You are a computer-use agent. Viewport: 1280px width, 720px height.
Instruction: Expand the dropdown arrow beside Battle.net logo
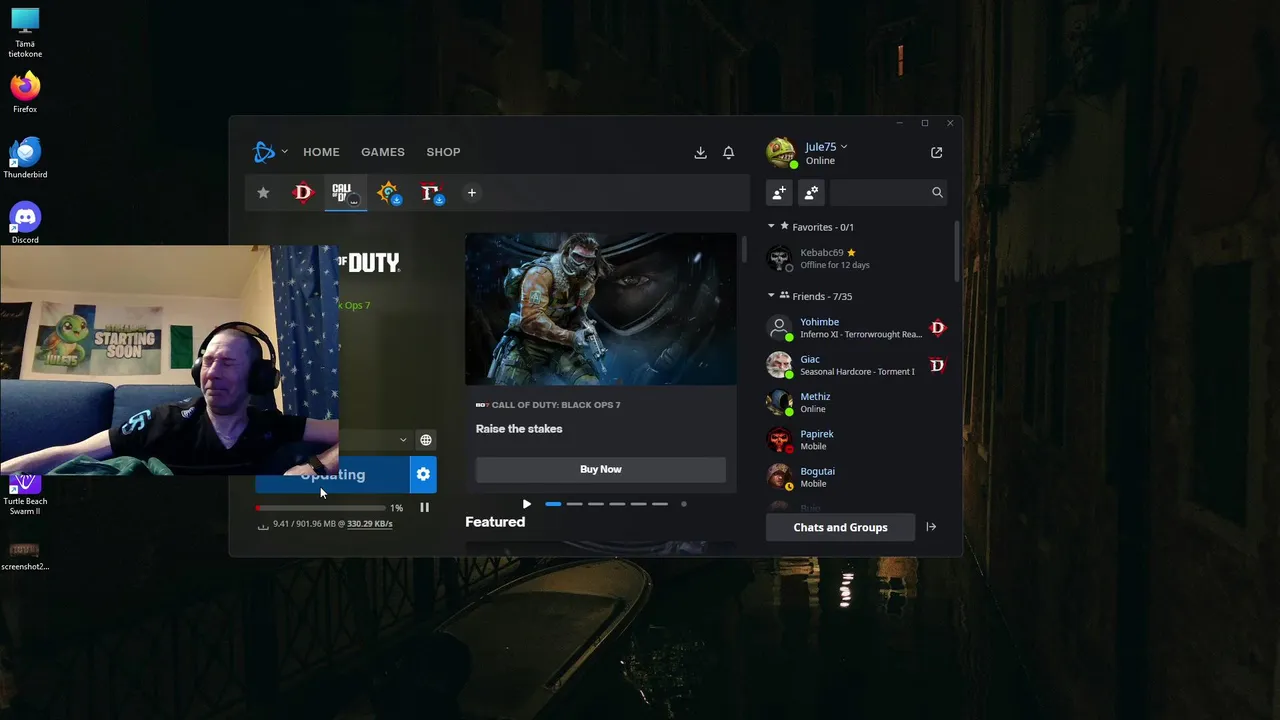(x=284, y=152)
